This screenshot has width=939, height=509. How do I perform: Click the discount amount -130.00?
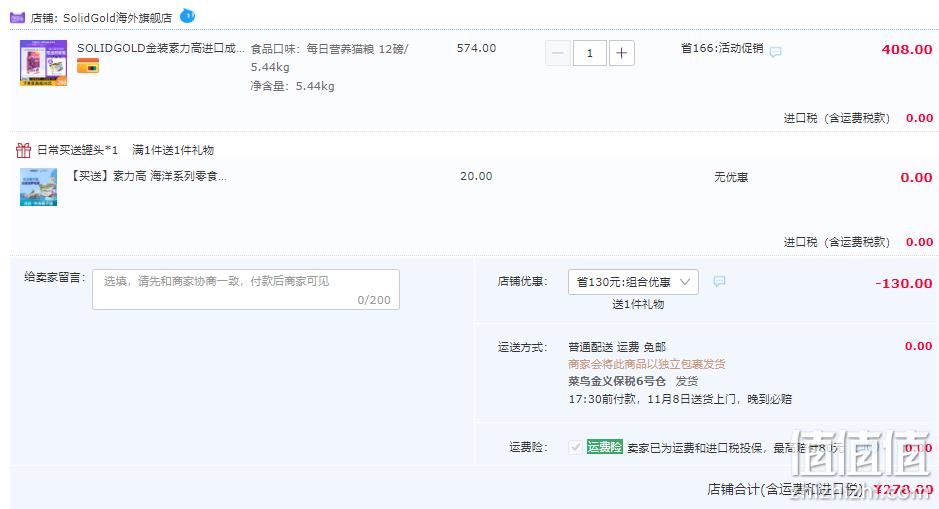904,283
